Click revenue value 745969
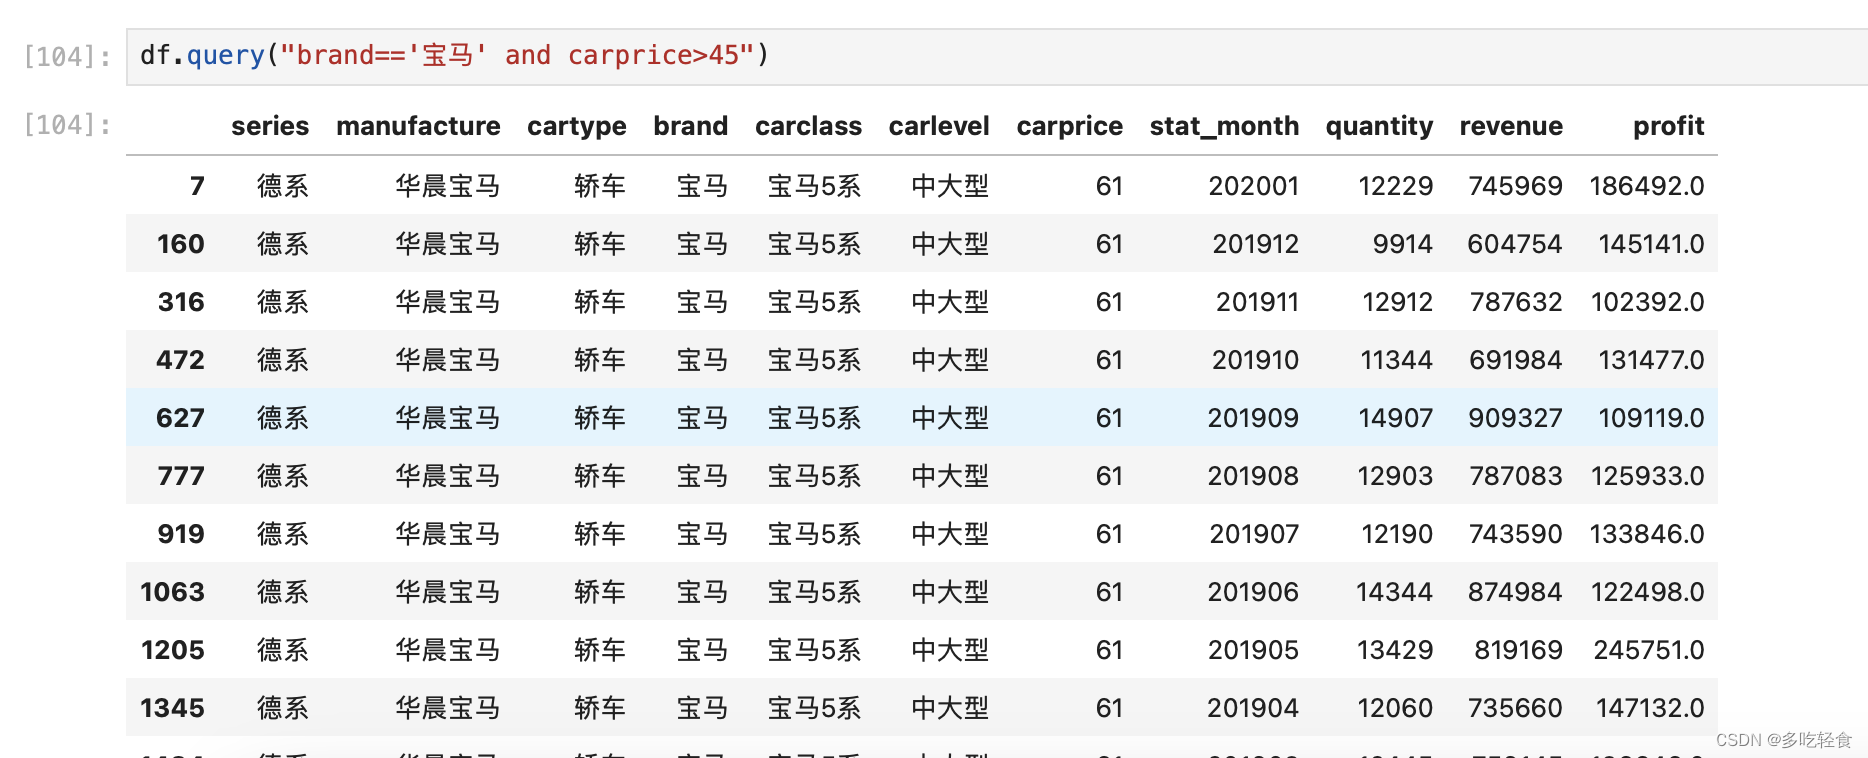The width and height of the screenshot is (1868, 758). tap(1515, 186)
